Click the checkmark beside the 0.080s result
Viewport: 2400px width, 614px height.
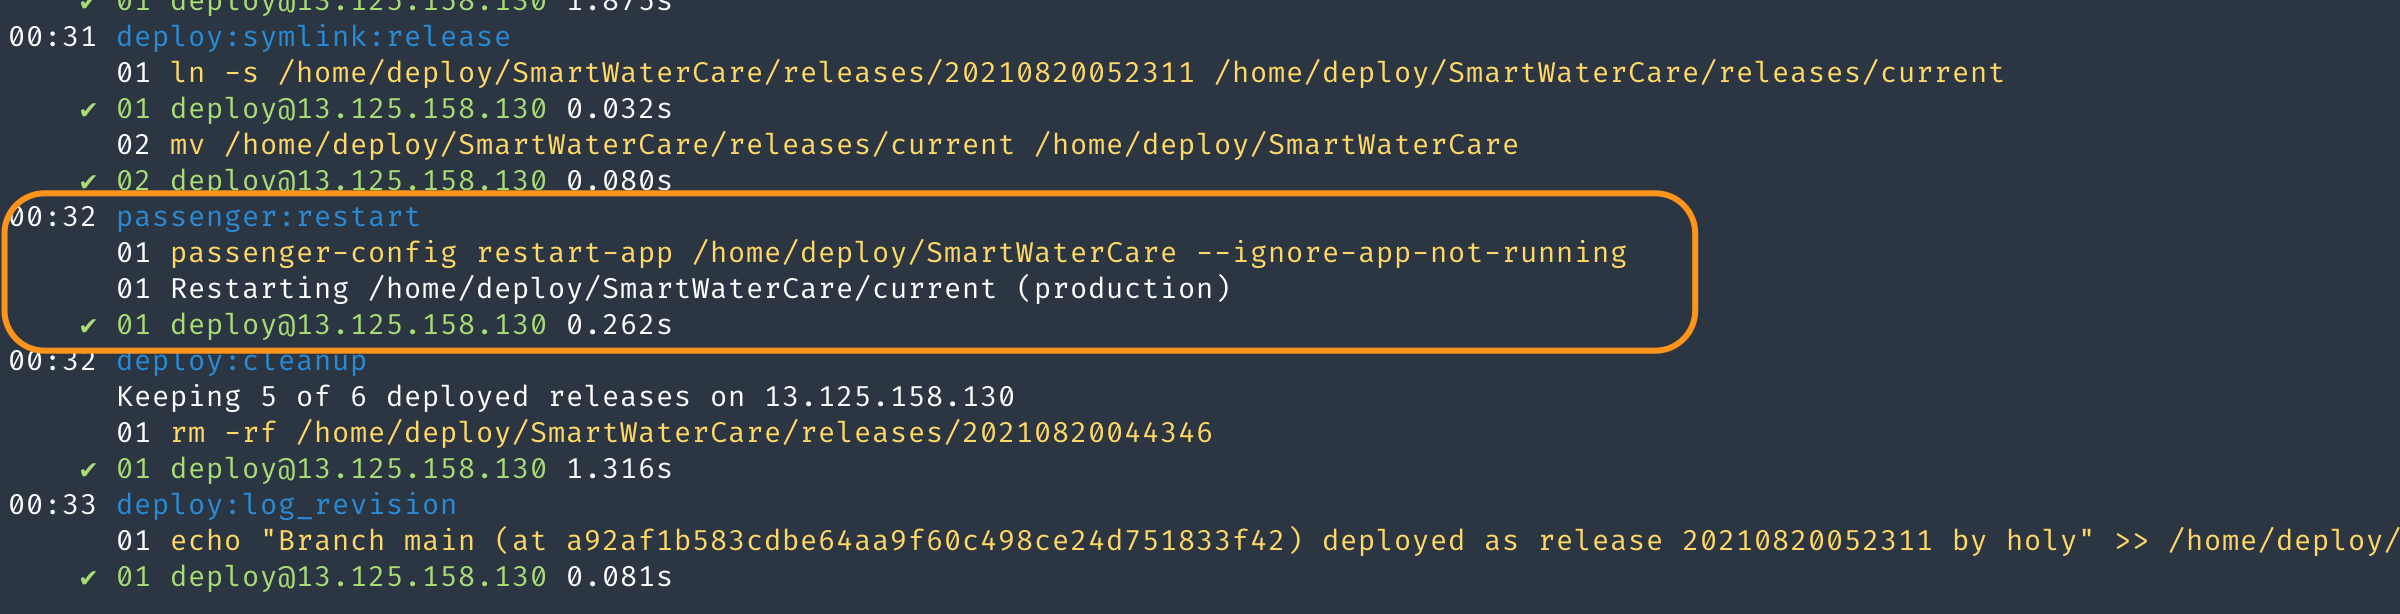point(88,182)
